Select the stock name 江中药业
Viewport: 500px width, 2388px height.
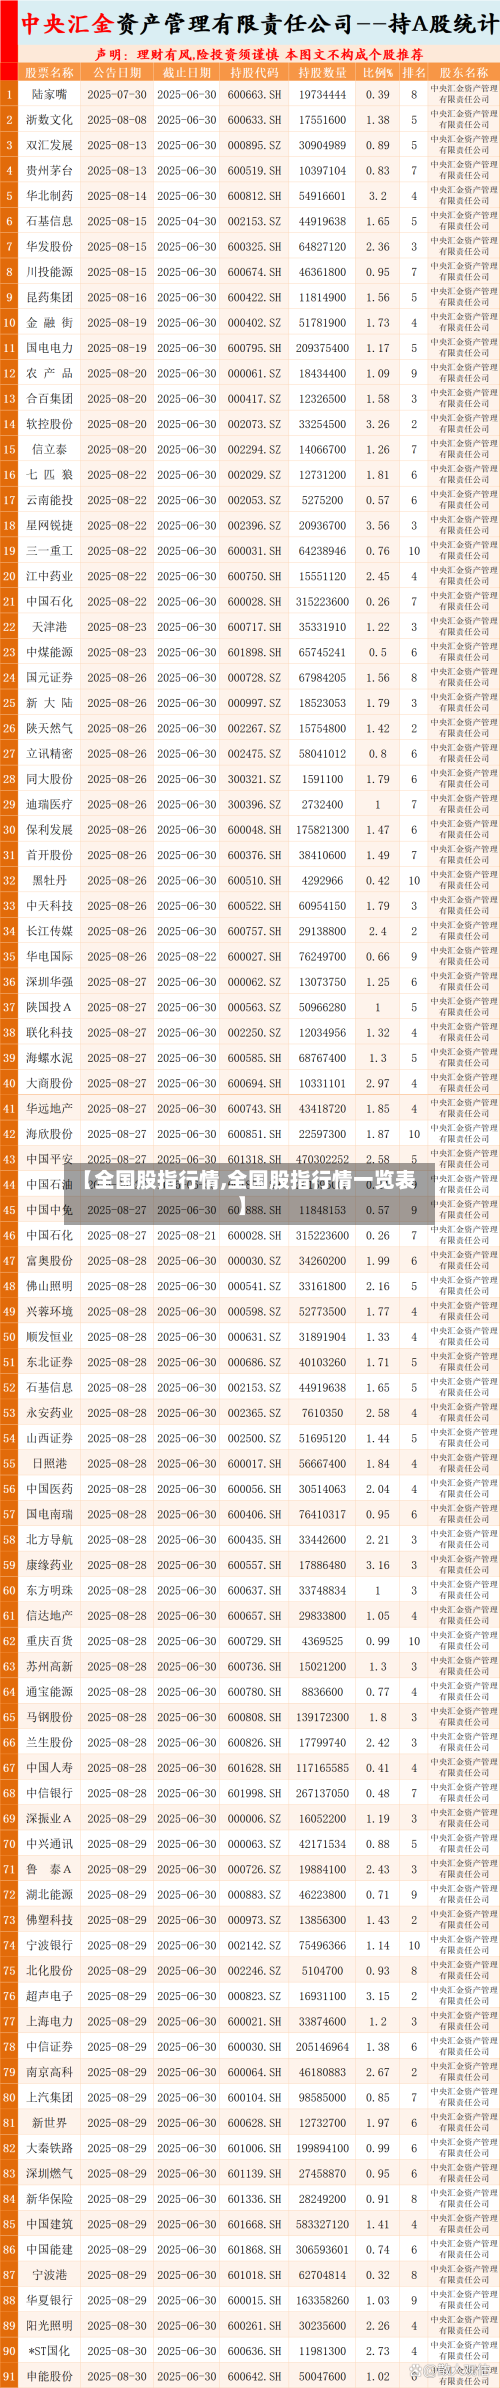coord(49,577)
